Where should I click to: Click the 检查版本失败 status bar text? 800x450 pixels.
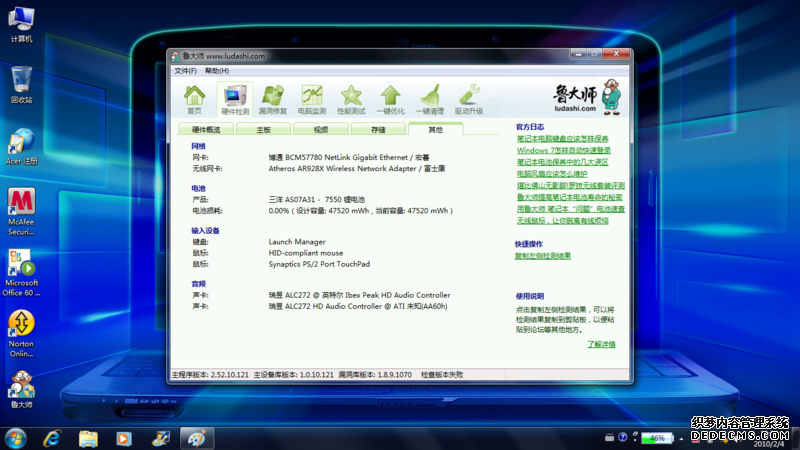click(x=442, y=375)
